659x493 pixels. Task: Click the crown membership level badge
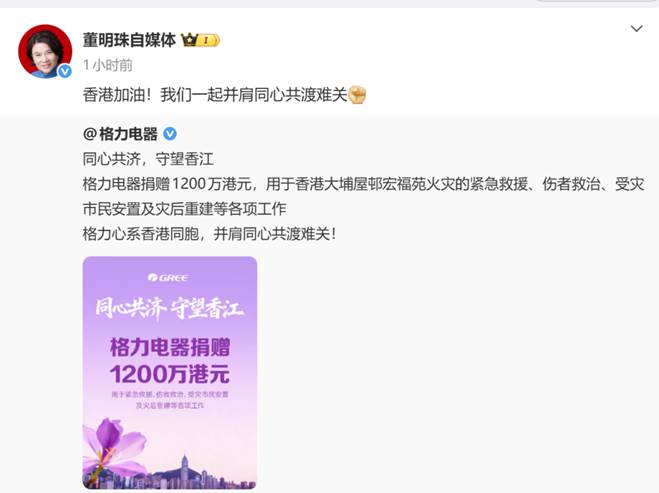pyautogui.click(x=200, y=40)
